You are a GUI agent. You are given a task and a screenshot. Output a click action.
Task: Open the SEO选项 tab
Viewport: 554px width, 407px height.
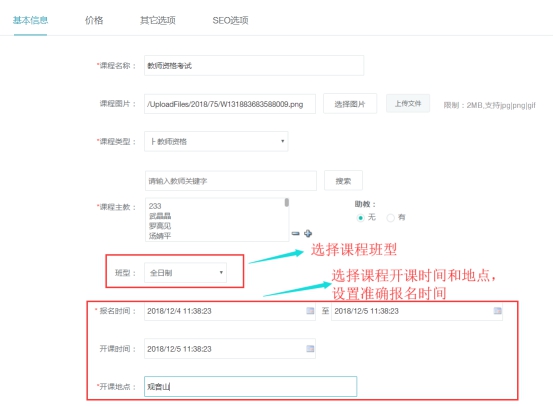[x=230, y=20]
